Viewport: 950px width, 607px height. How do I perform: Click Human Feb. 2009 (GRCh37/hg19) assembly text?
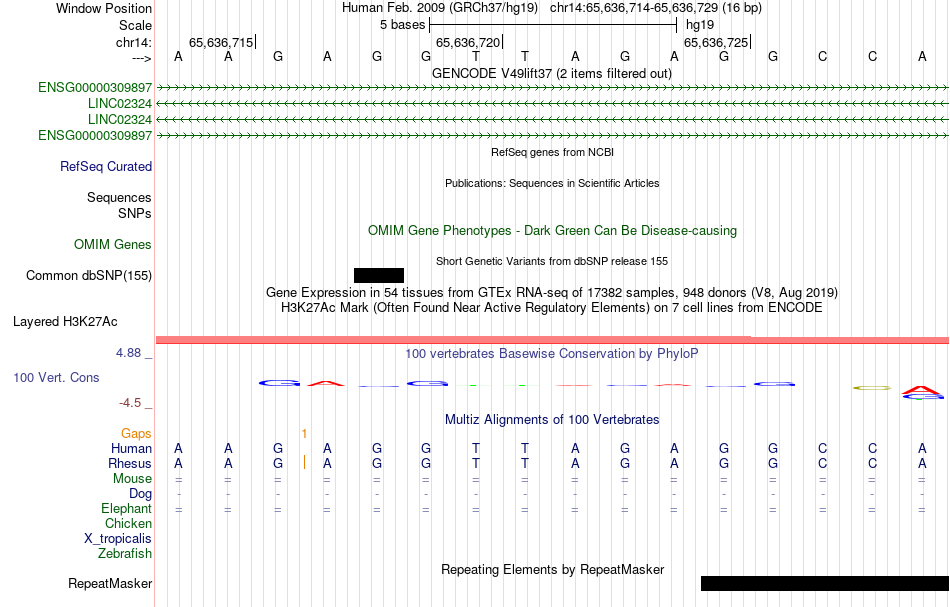point(440,8)
